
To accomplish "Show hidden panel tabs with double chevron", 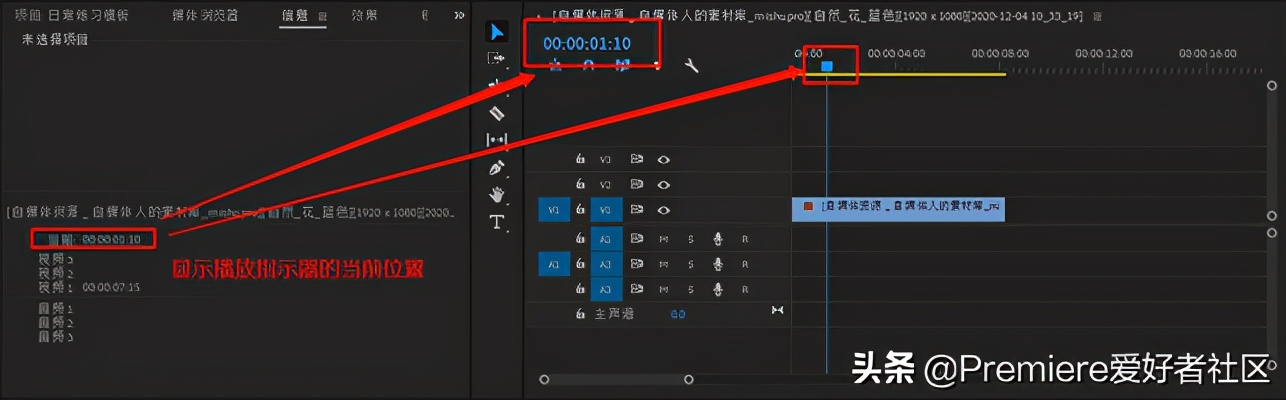I will pyautogui.click(x=459, y=16).
